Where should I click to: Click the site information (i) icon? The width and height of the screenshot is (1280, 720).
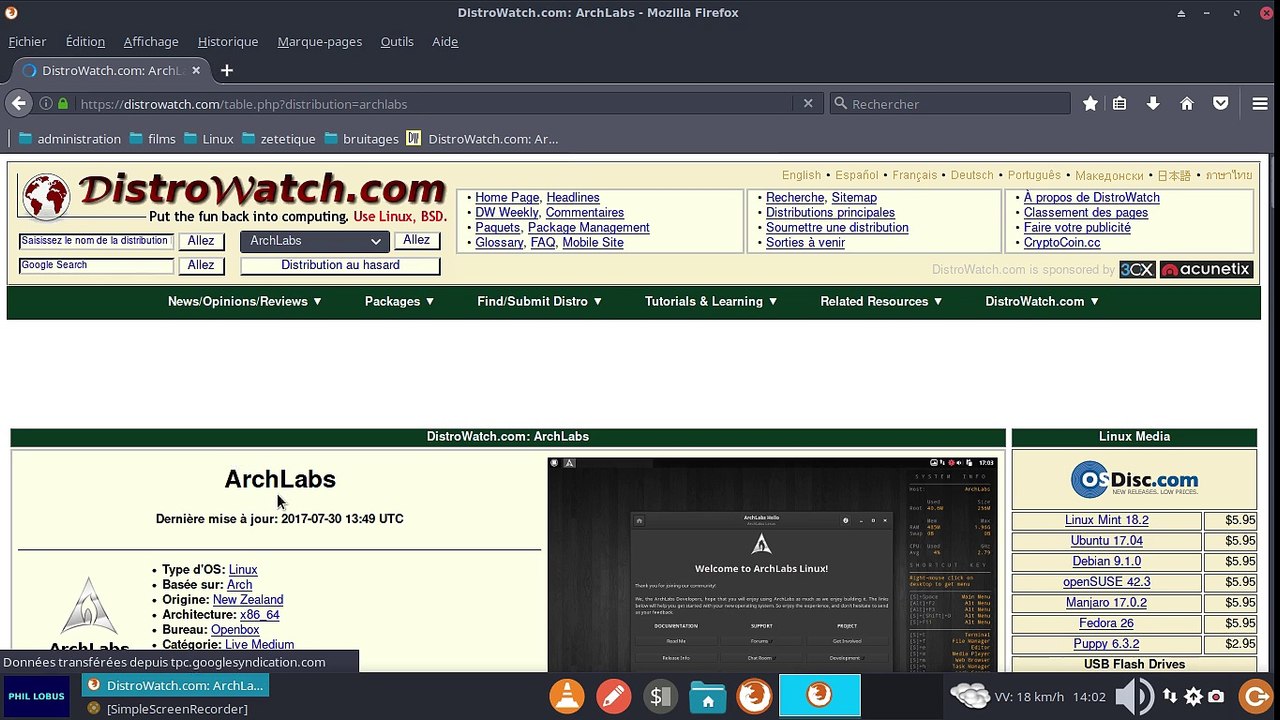(x=46, y=104)
